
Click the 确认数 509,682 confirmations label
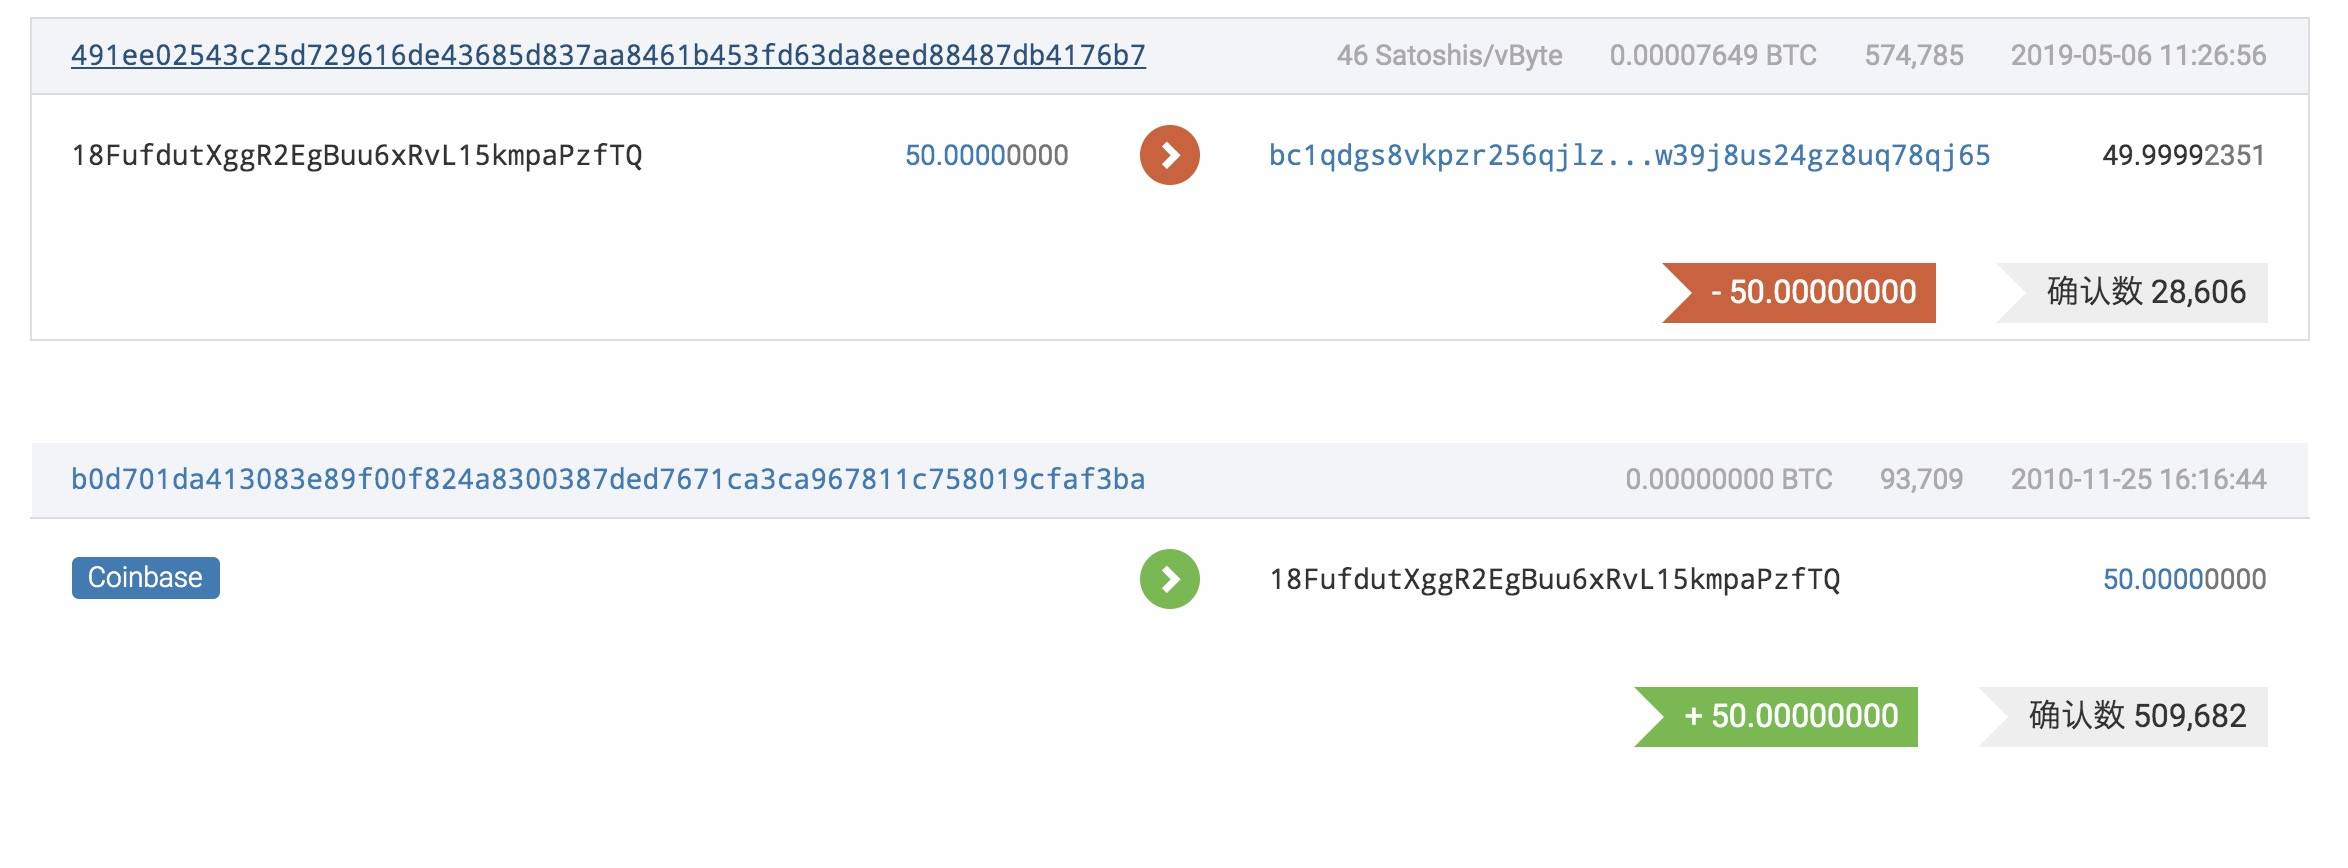(2123, 717)
